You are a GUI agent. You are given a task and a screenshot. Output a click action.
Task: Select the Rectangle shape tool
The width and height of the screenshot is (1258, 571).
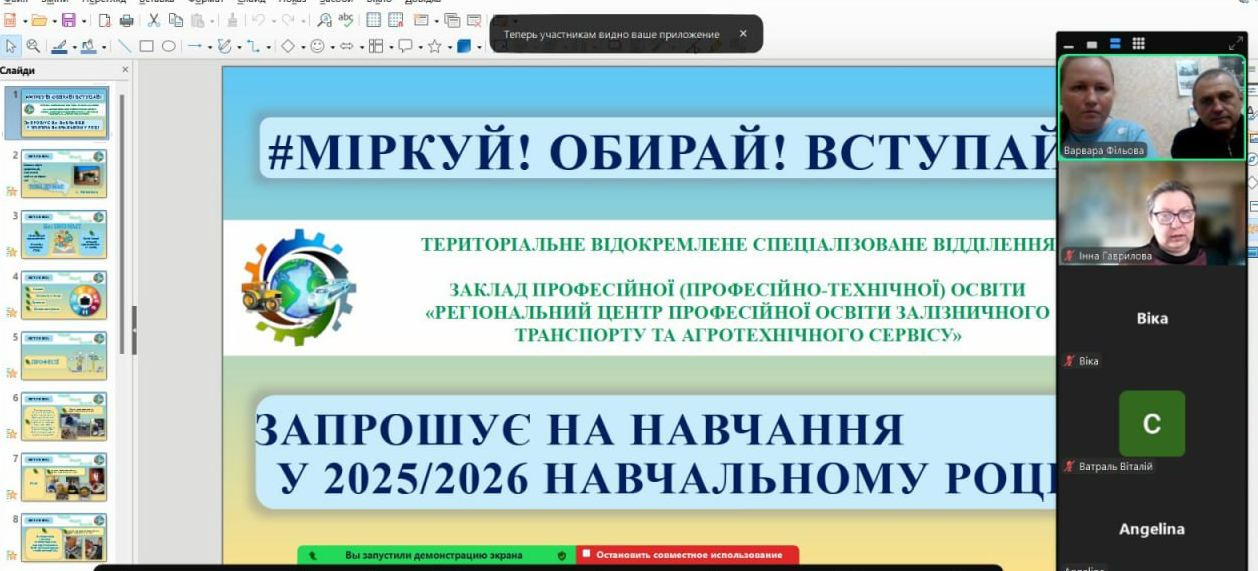coord(146,46)
